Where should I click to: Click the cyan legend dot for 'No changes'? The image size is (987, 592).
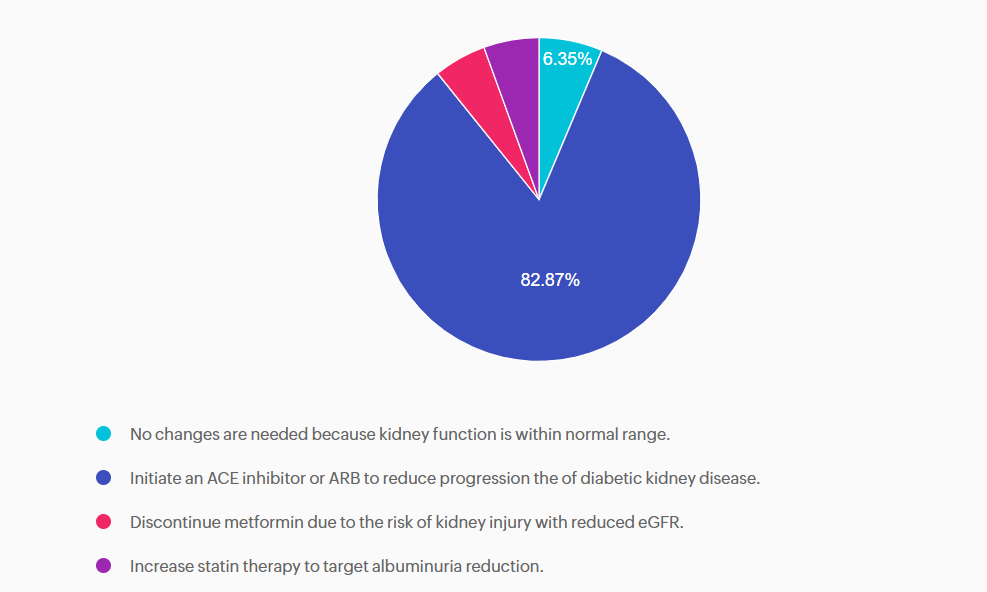point(103,434)
